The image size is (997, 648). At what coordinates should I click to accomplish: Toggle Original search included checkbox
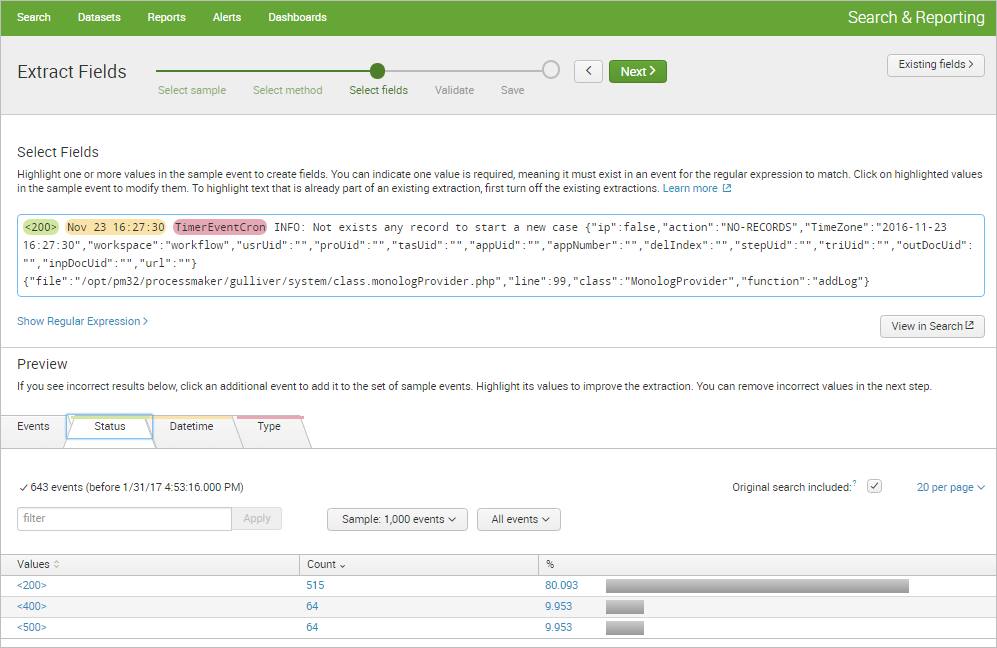pyautogui.click(x=874, y=487)
